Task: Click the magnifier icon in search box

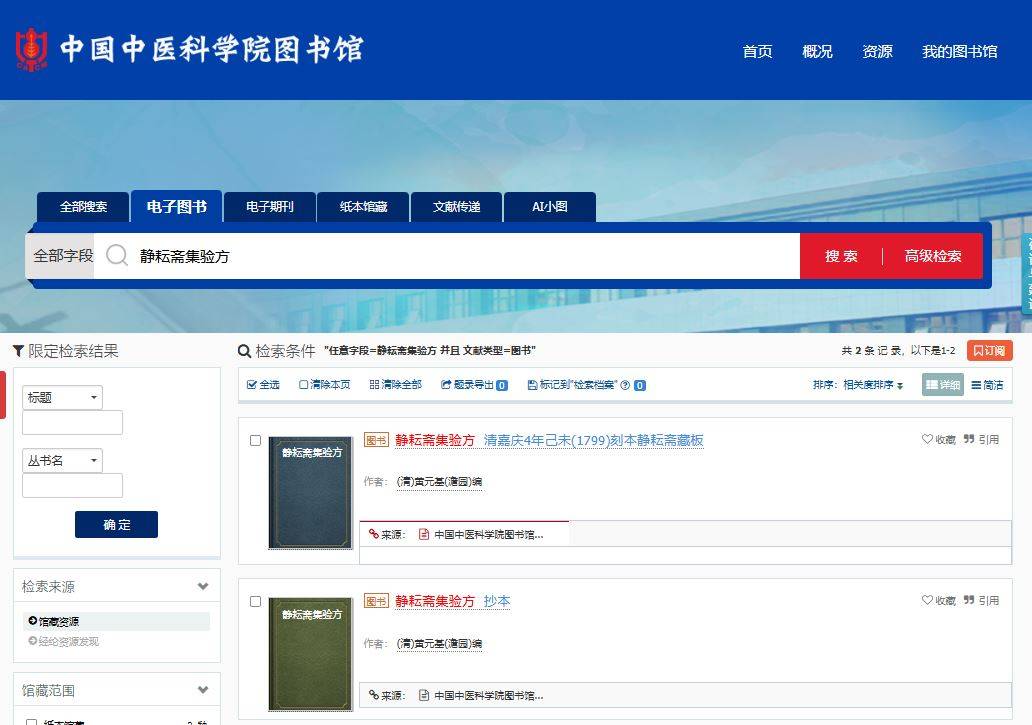Action: coord(117,256)
